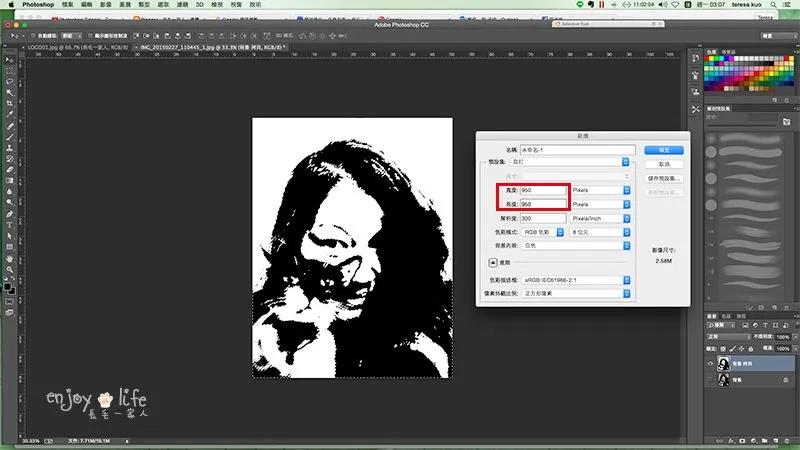Select the Eyedropper tool
Screen dimensions: 800x450
[x=9, y=115]
